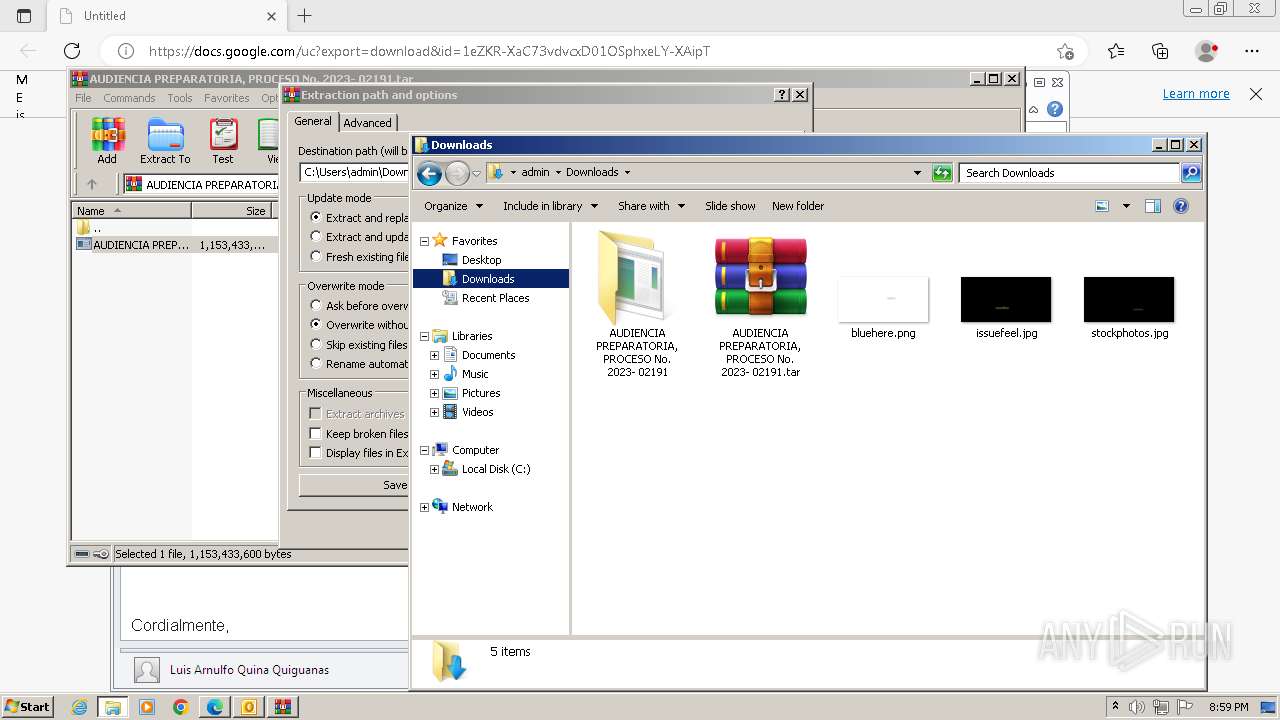Open Include in library dropdown

[550, 206]
